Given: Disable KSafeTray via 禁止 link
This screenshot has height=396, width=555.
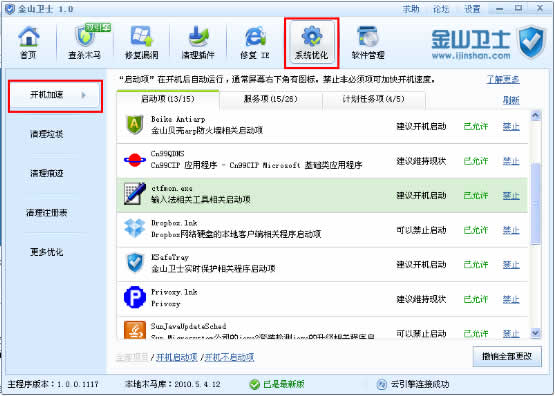Looking at the screenshot, I should pyautogui.click(x=511, y=265).
